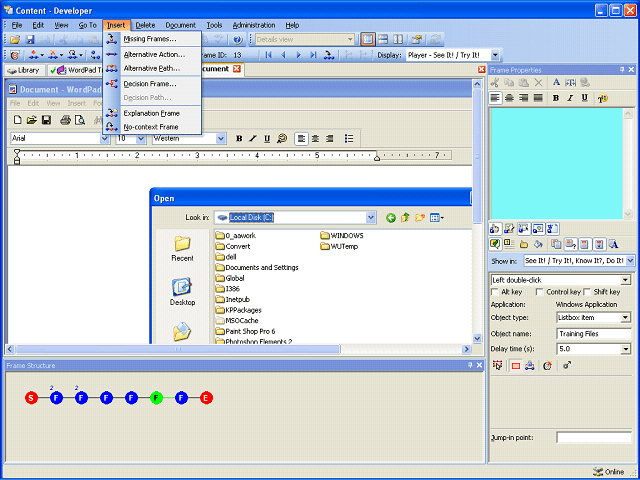Image resolution: width=640 pixels, height=480 pixels.
Task: Click the Object name input field
Action: 593,334
